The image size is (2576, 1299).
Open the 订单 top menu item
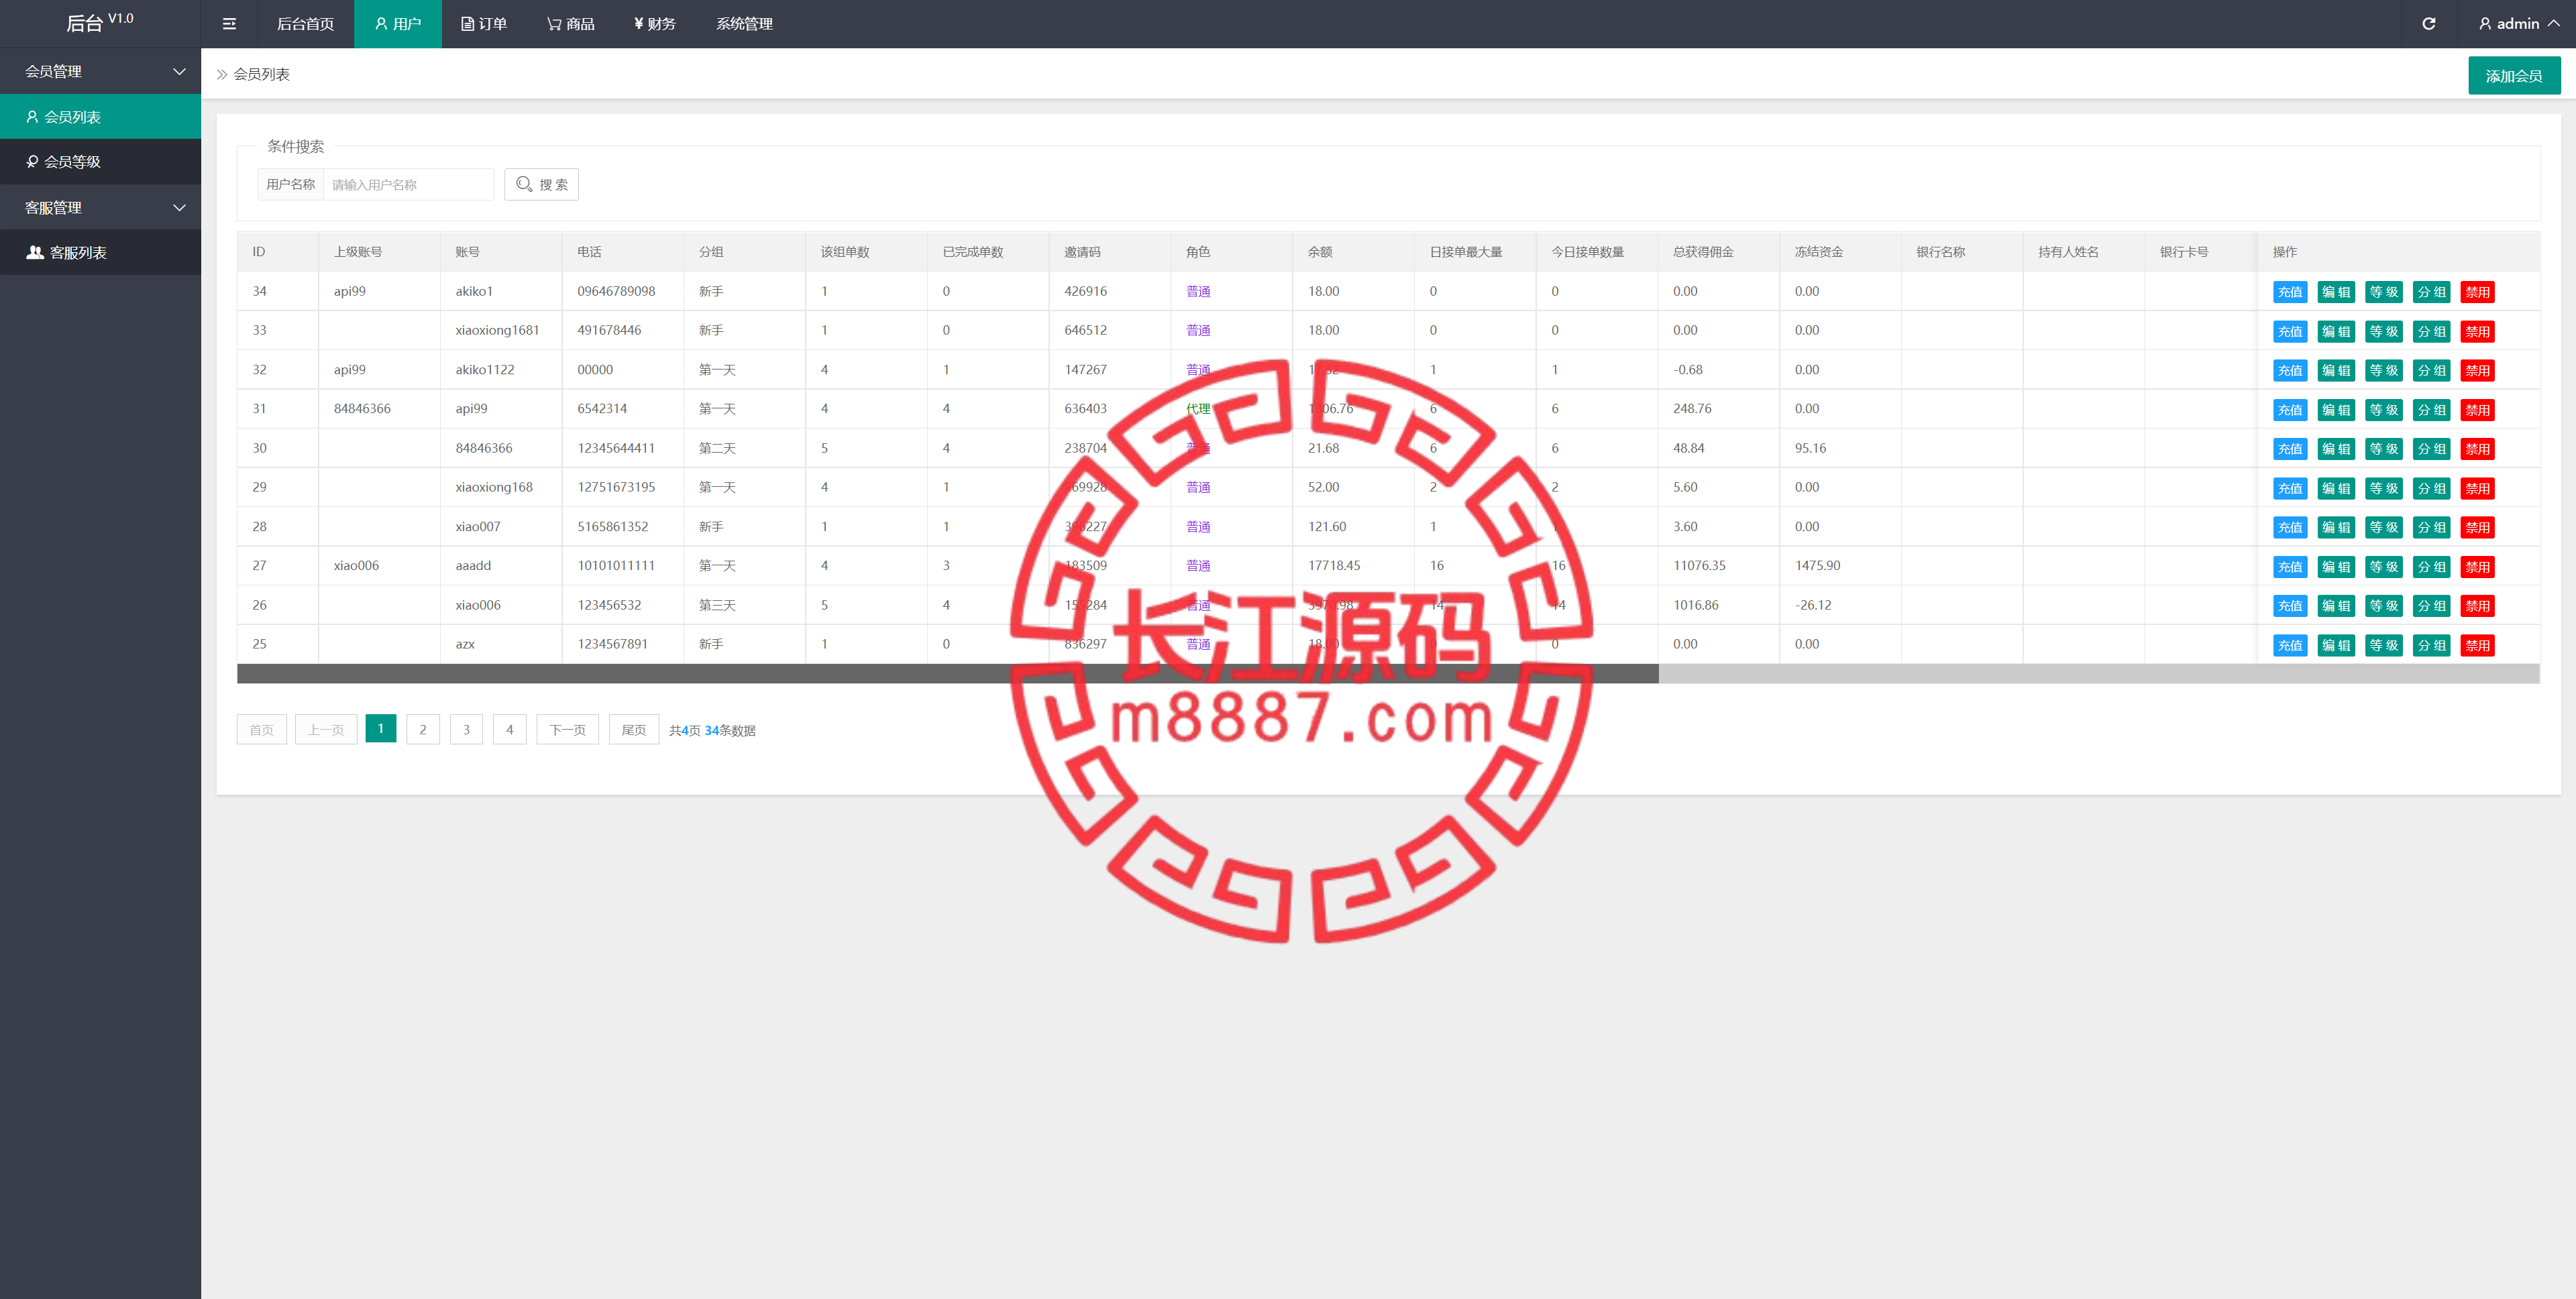484,24
